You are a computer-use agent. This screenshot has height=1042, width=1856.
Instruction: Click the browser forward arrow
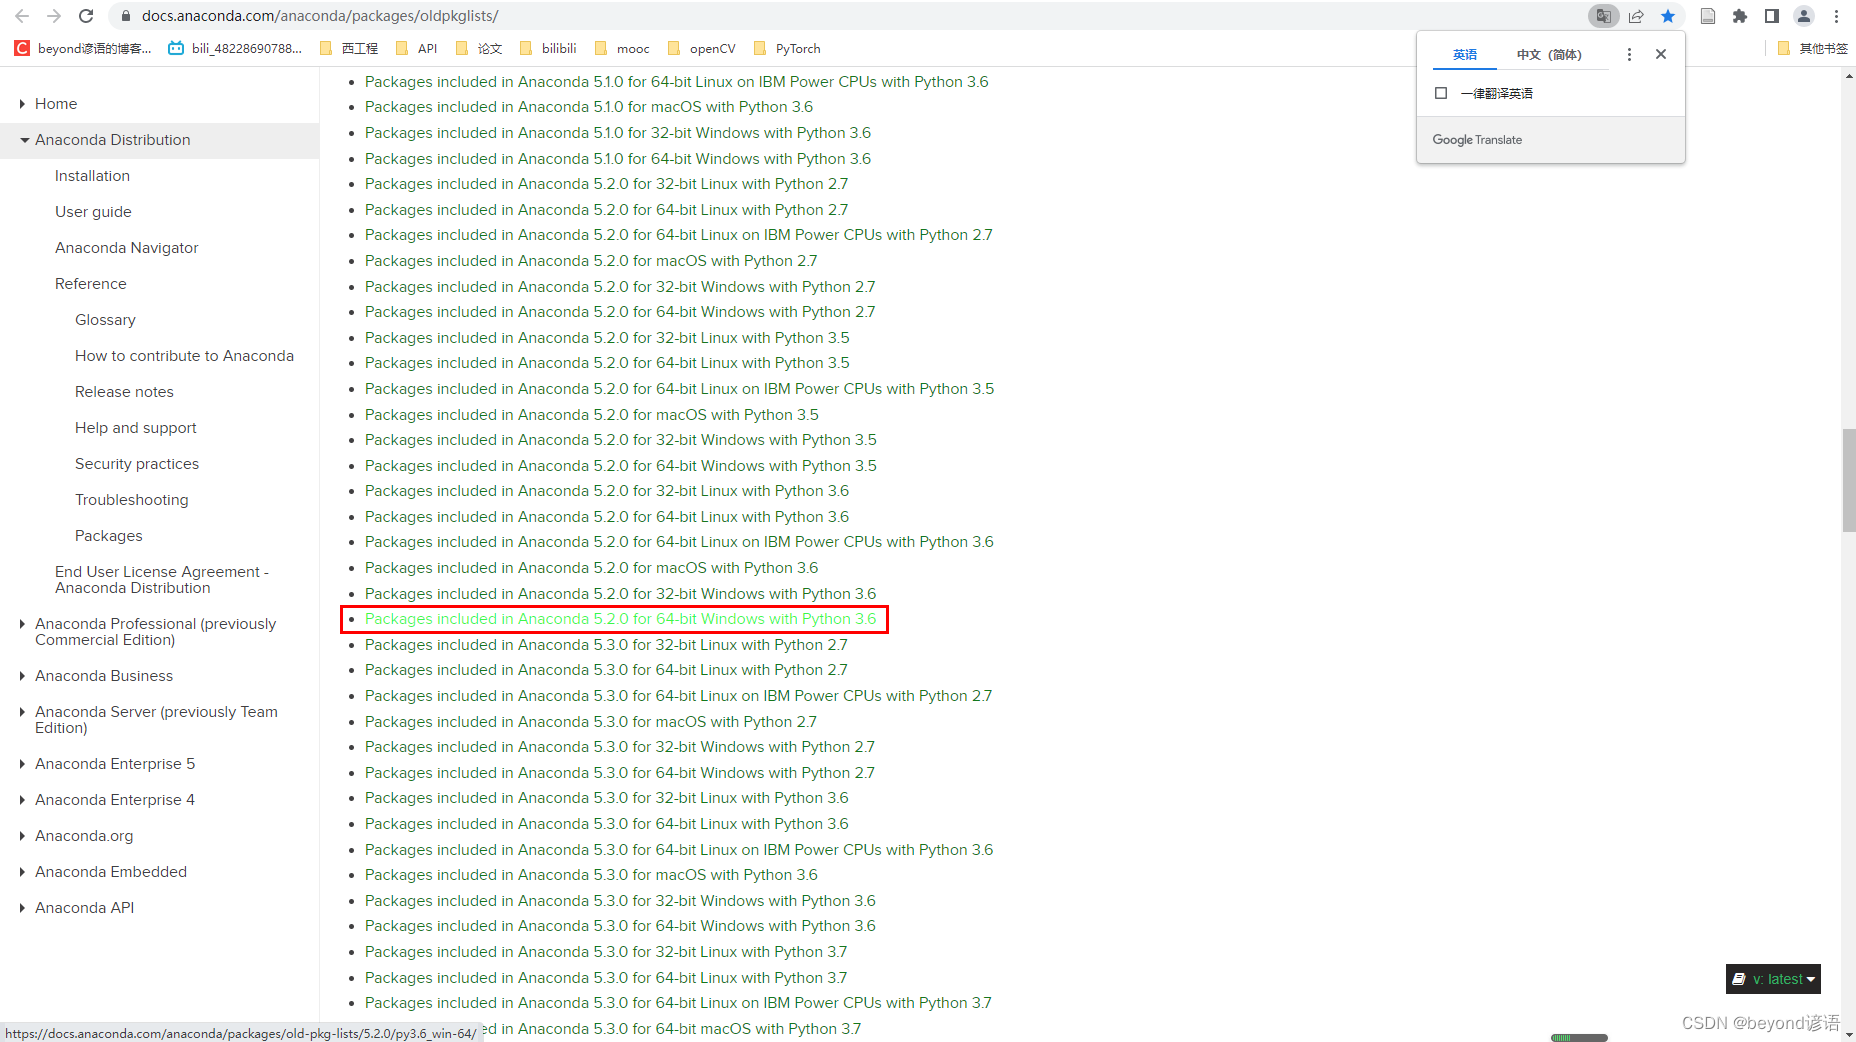54,16
